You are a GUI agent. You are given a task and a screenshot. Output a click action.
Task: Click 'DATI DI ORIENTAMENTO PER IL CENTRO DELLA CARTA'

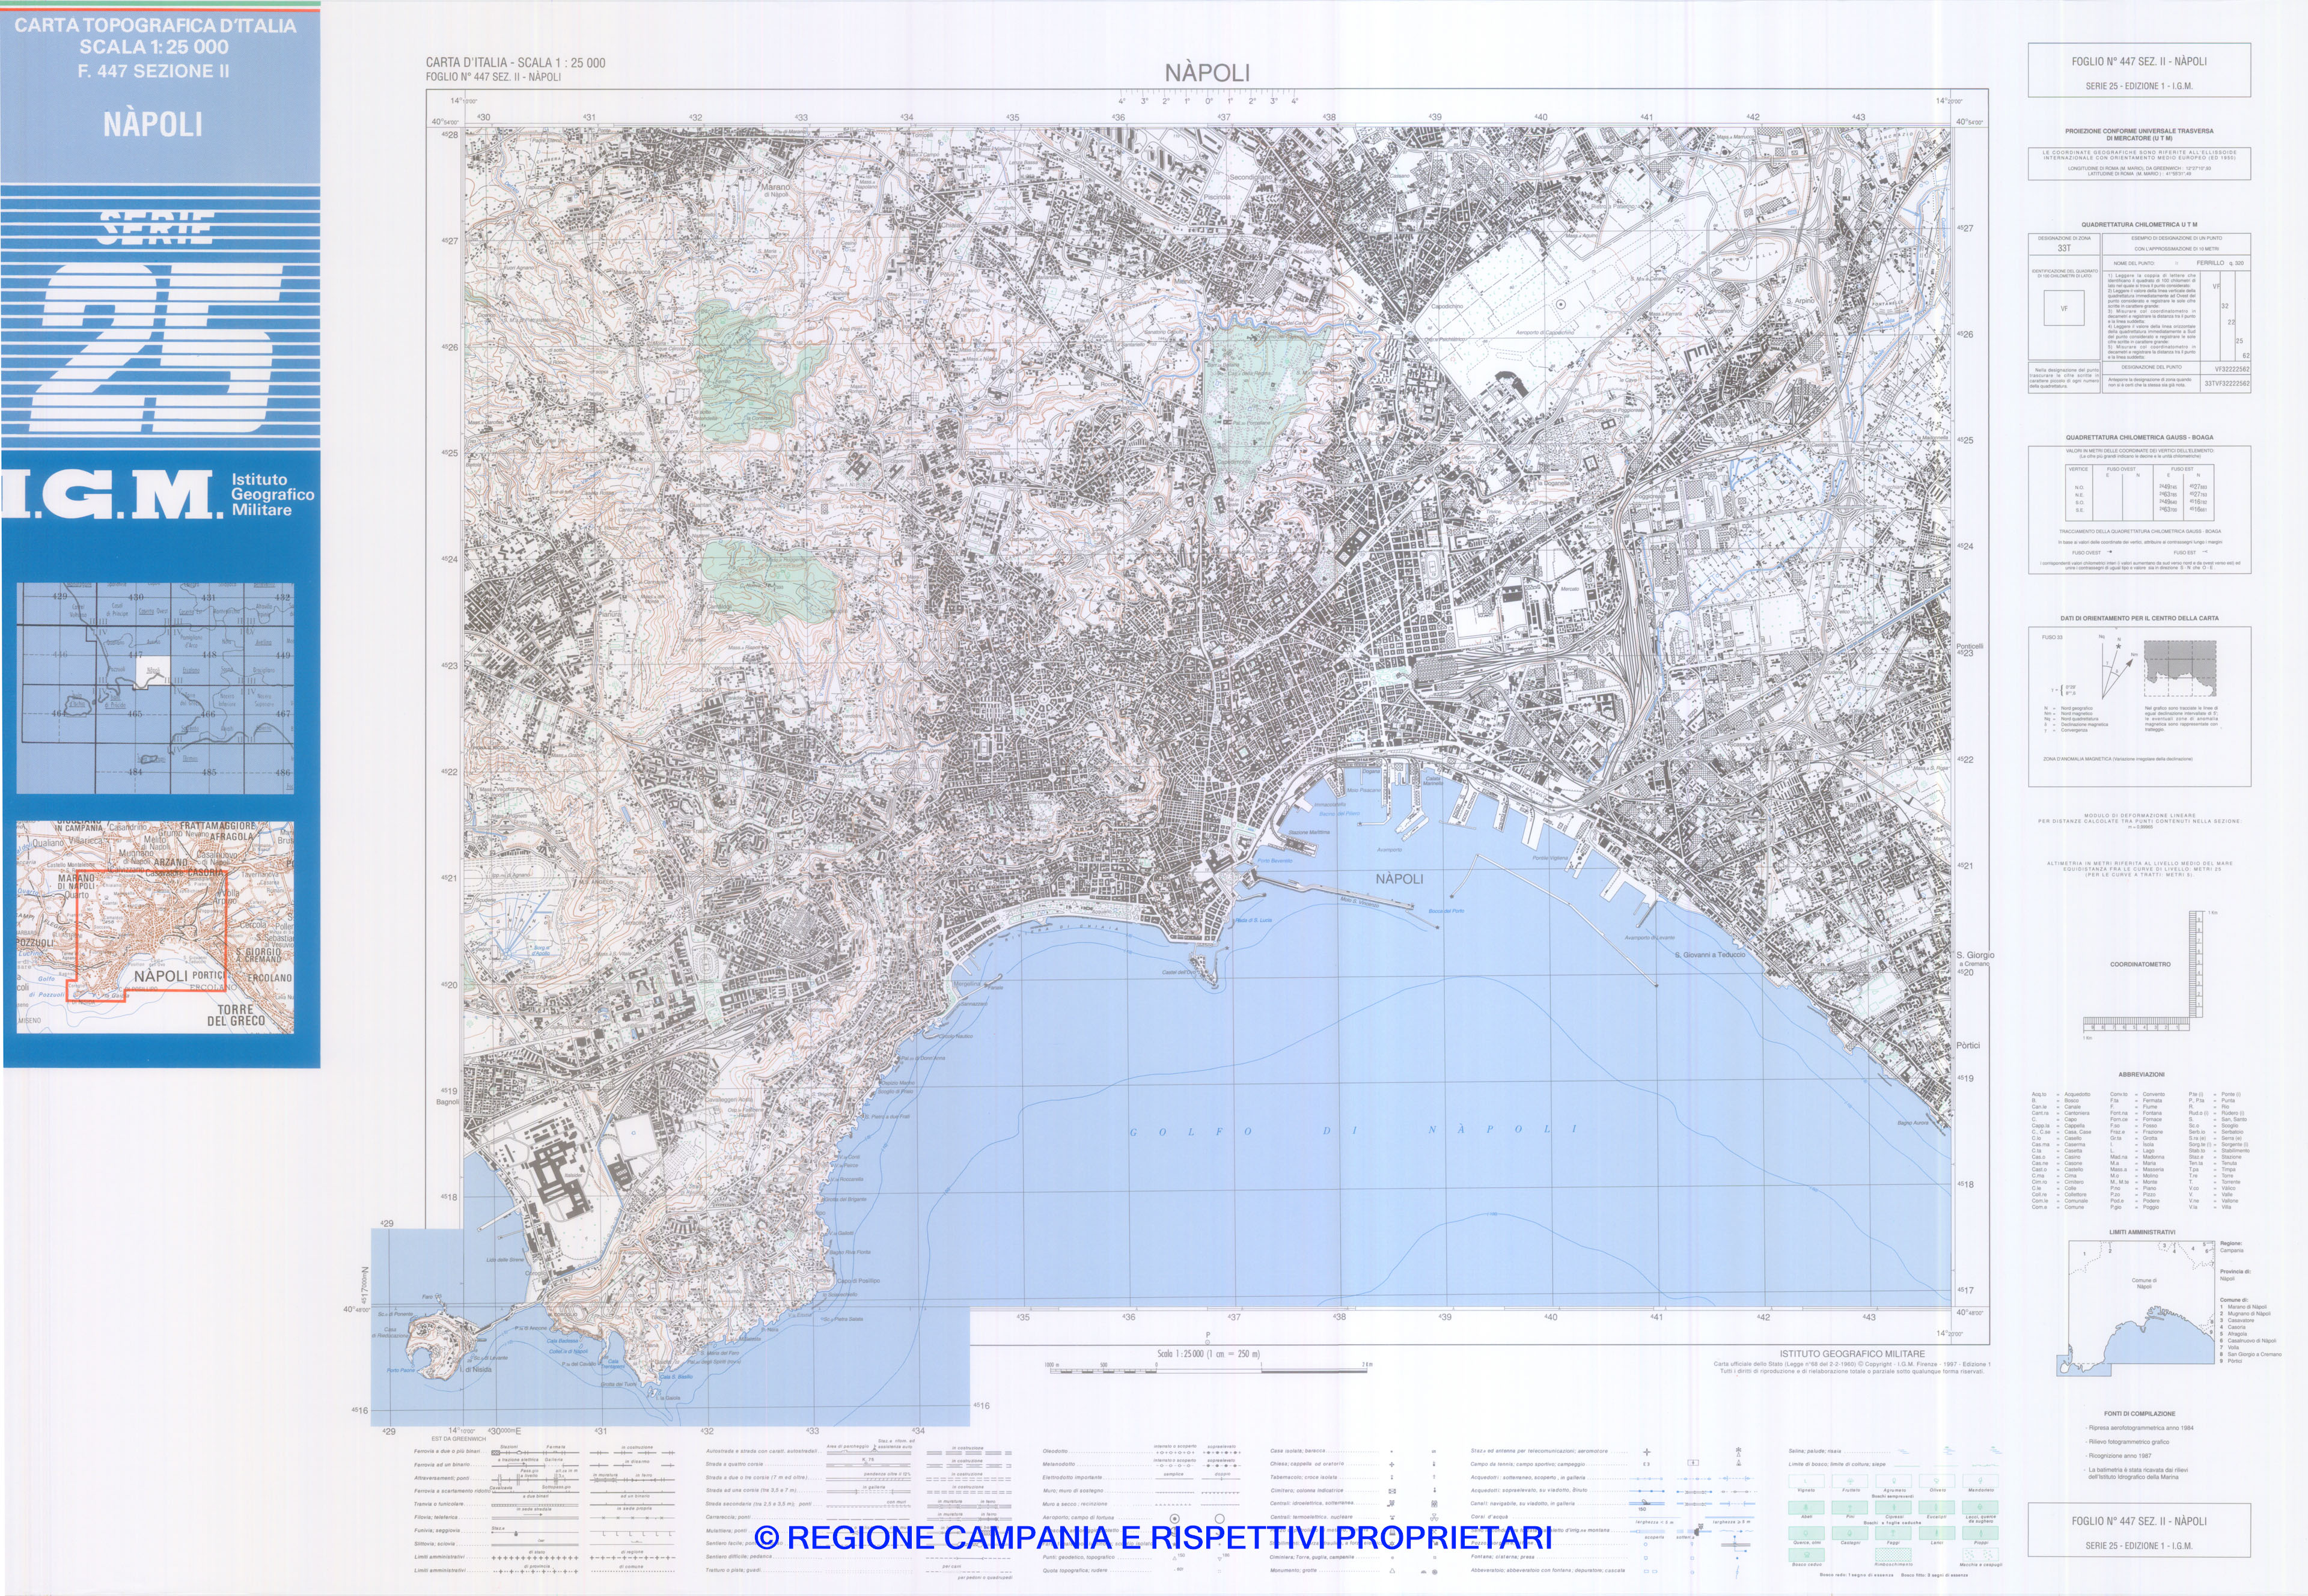click(x=2139, y=618)
